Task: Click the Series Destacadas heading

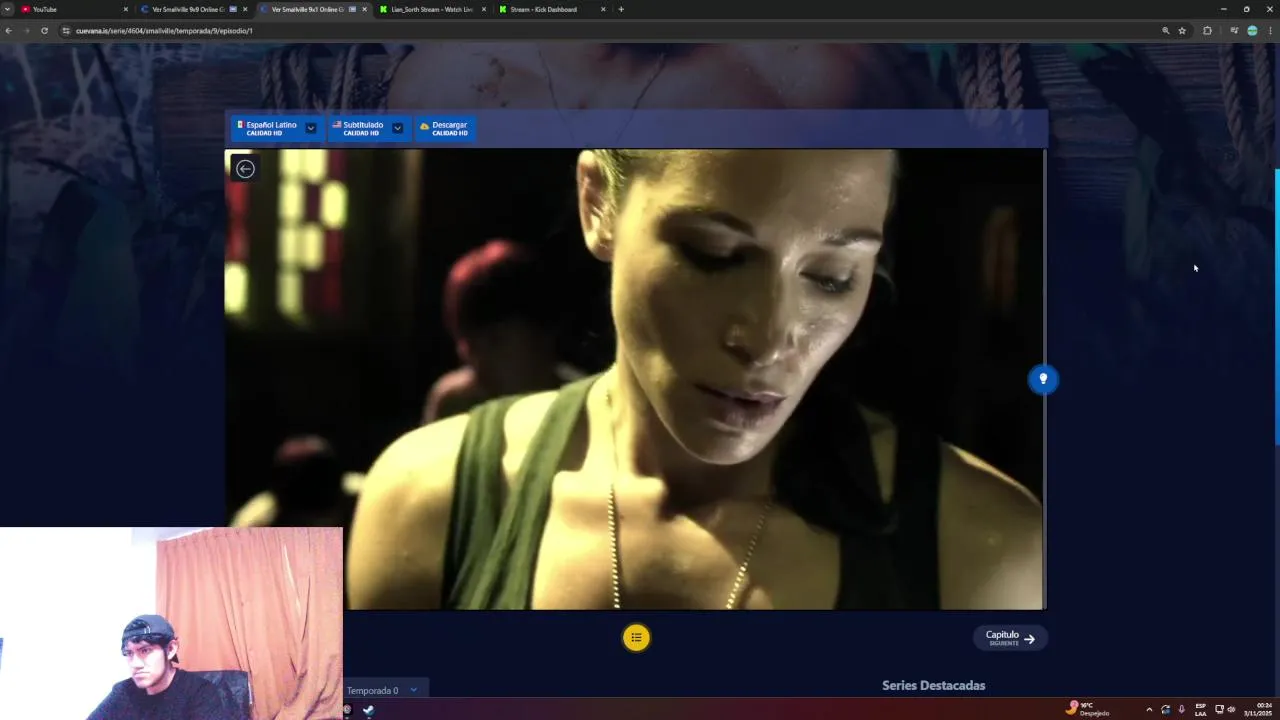Action: pos(933,685)
